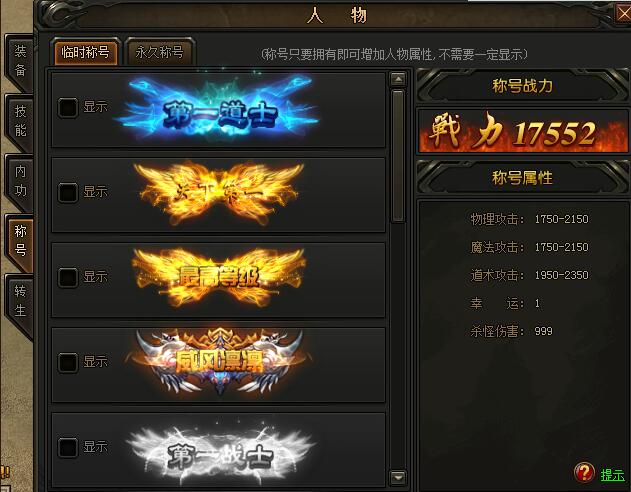Click the 第一道士 blue title badge

click(218, 108)
